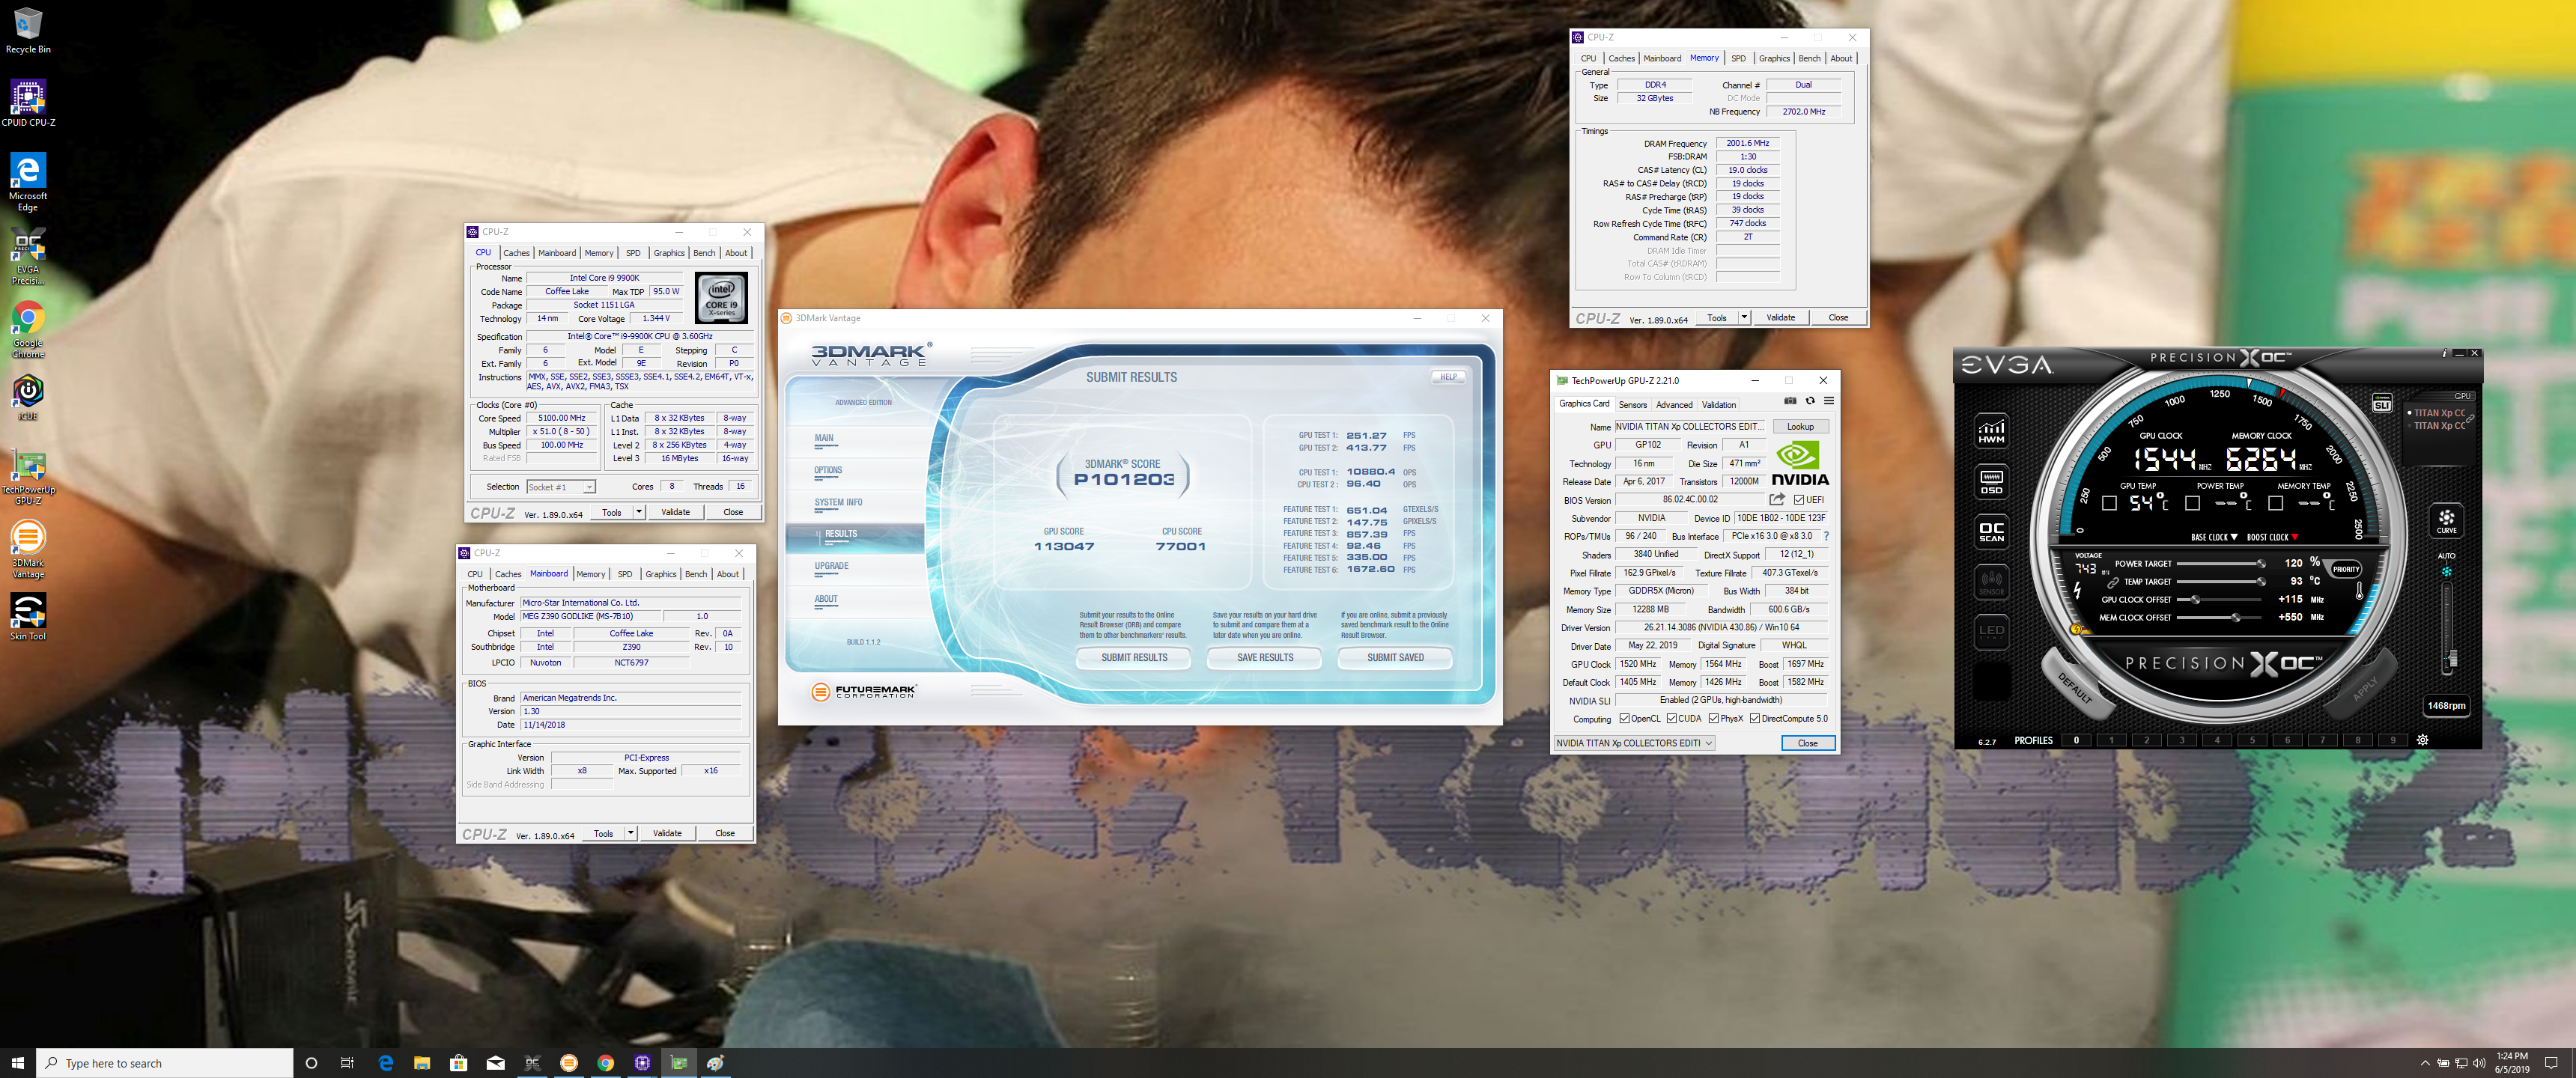Open Task View on the taskbar

347,1063
